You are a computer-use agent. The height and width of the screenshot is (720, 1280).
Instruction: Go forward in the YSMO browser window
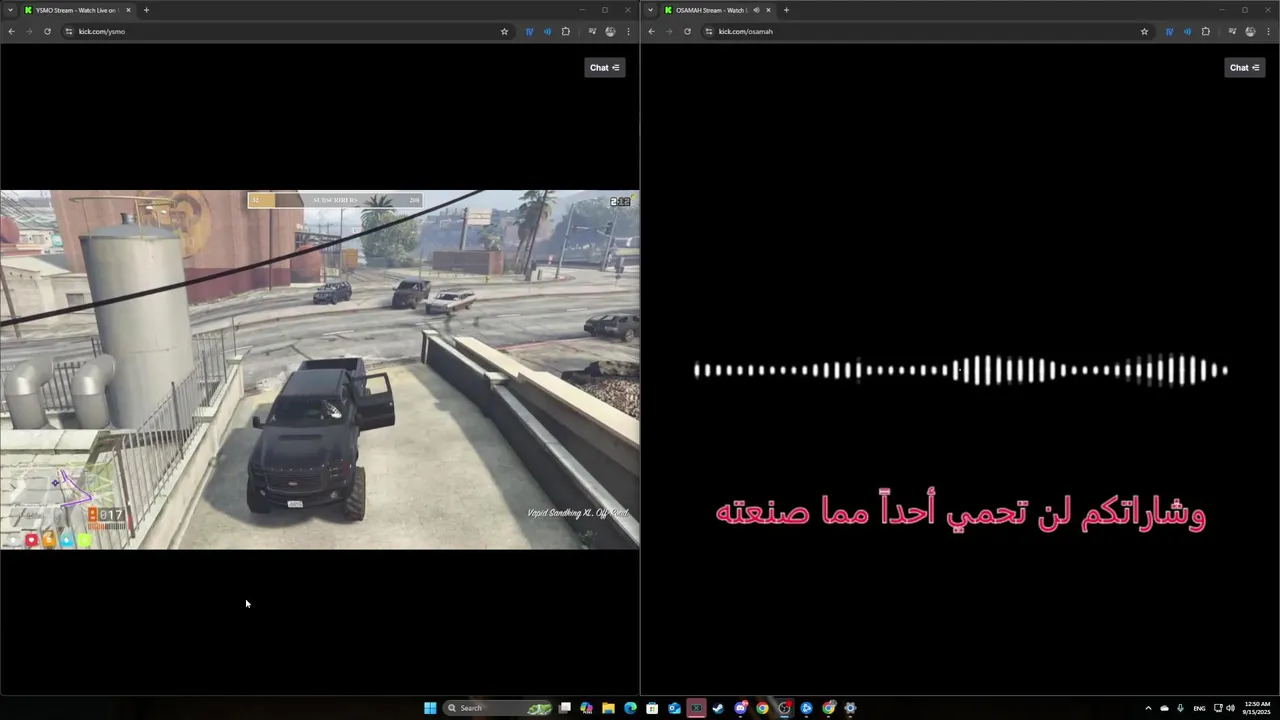point(29,31)
